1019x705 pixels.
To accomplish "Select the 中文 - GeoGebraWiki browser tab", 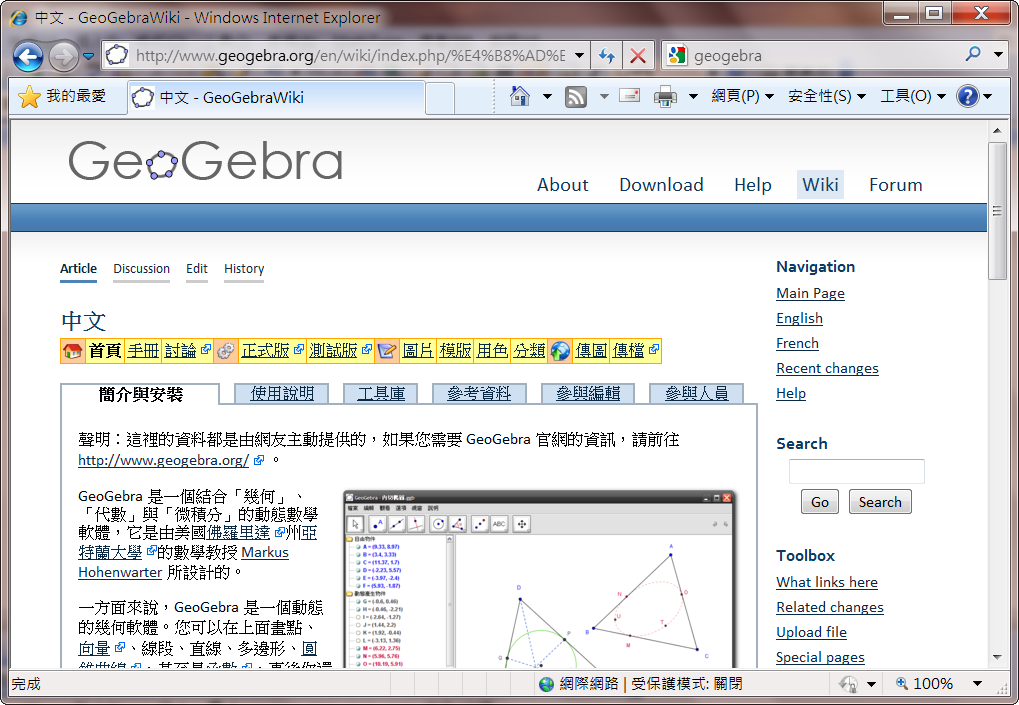I will tap(277, 97).
